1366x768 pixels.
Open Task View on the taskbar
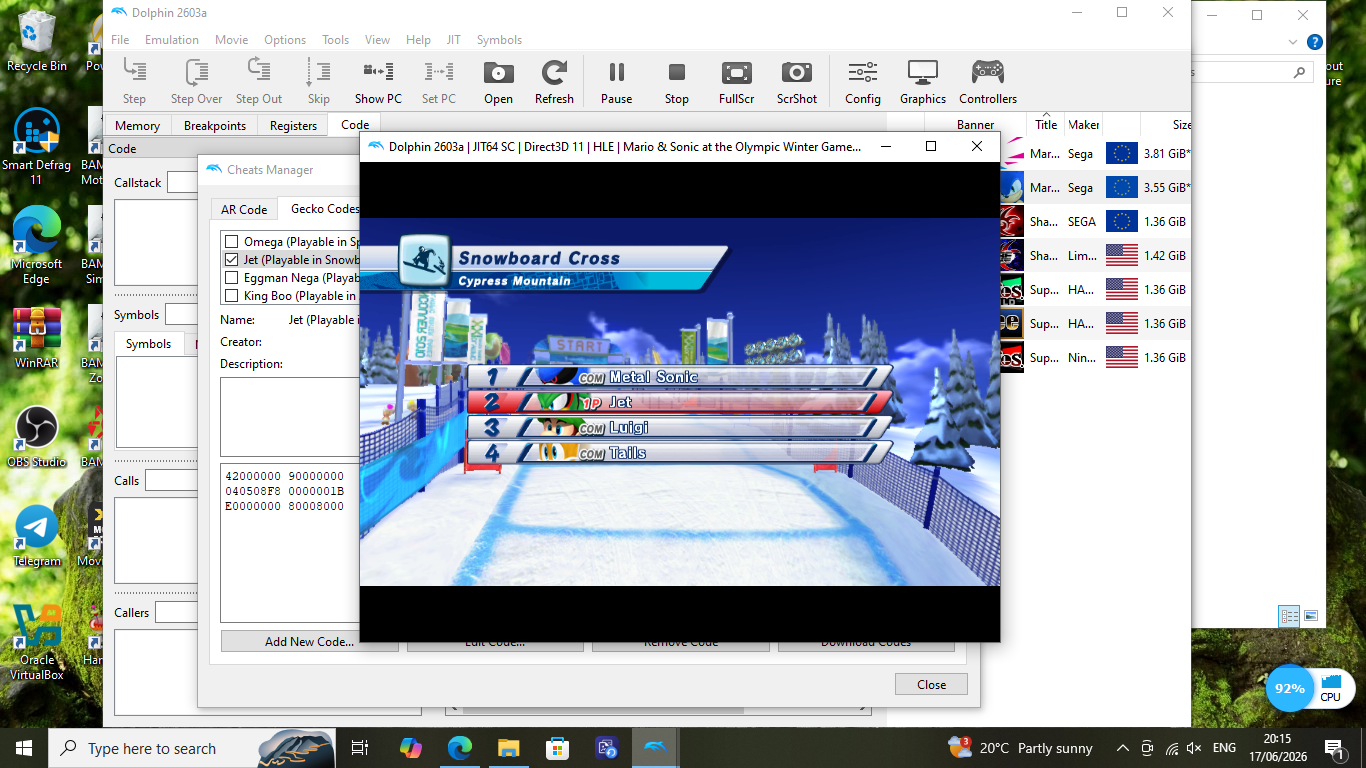click(x=360, y=748)
